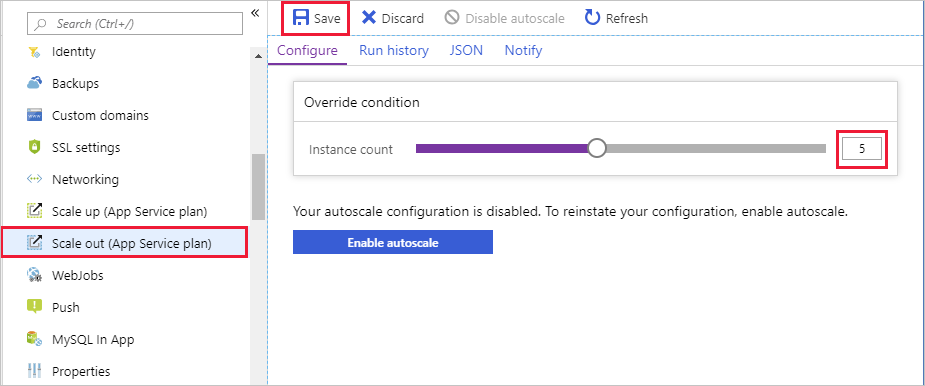This screenshot has height=386, width=925.
Task: Open the JSON tab
Action: point(466,51)
